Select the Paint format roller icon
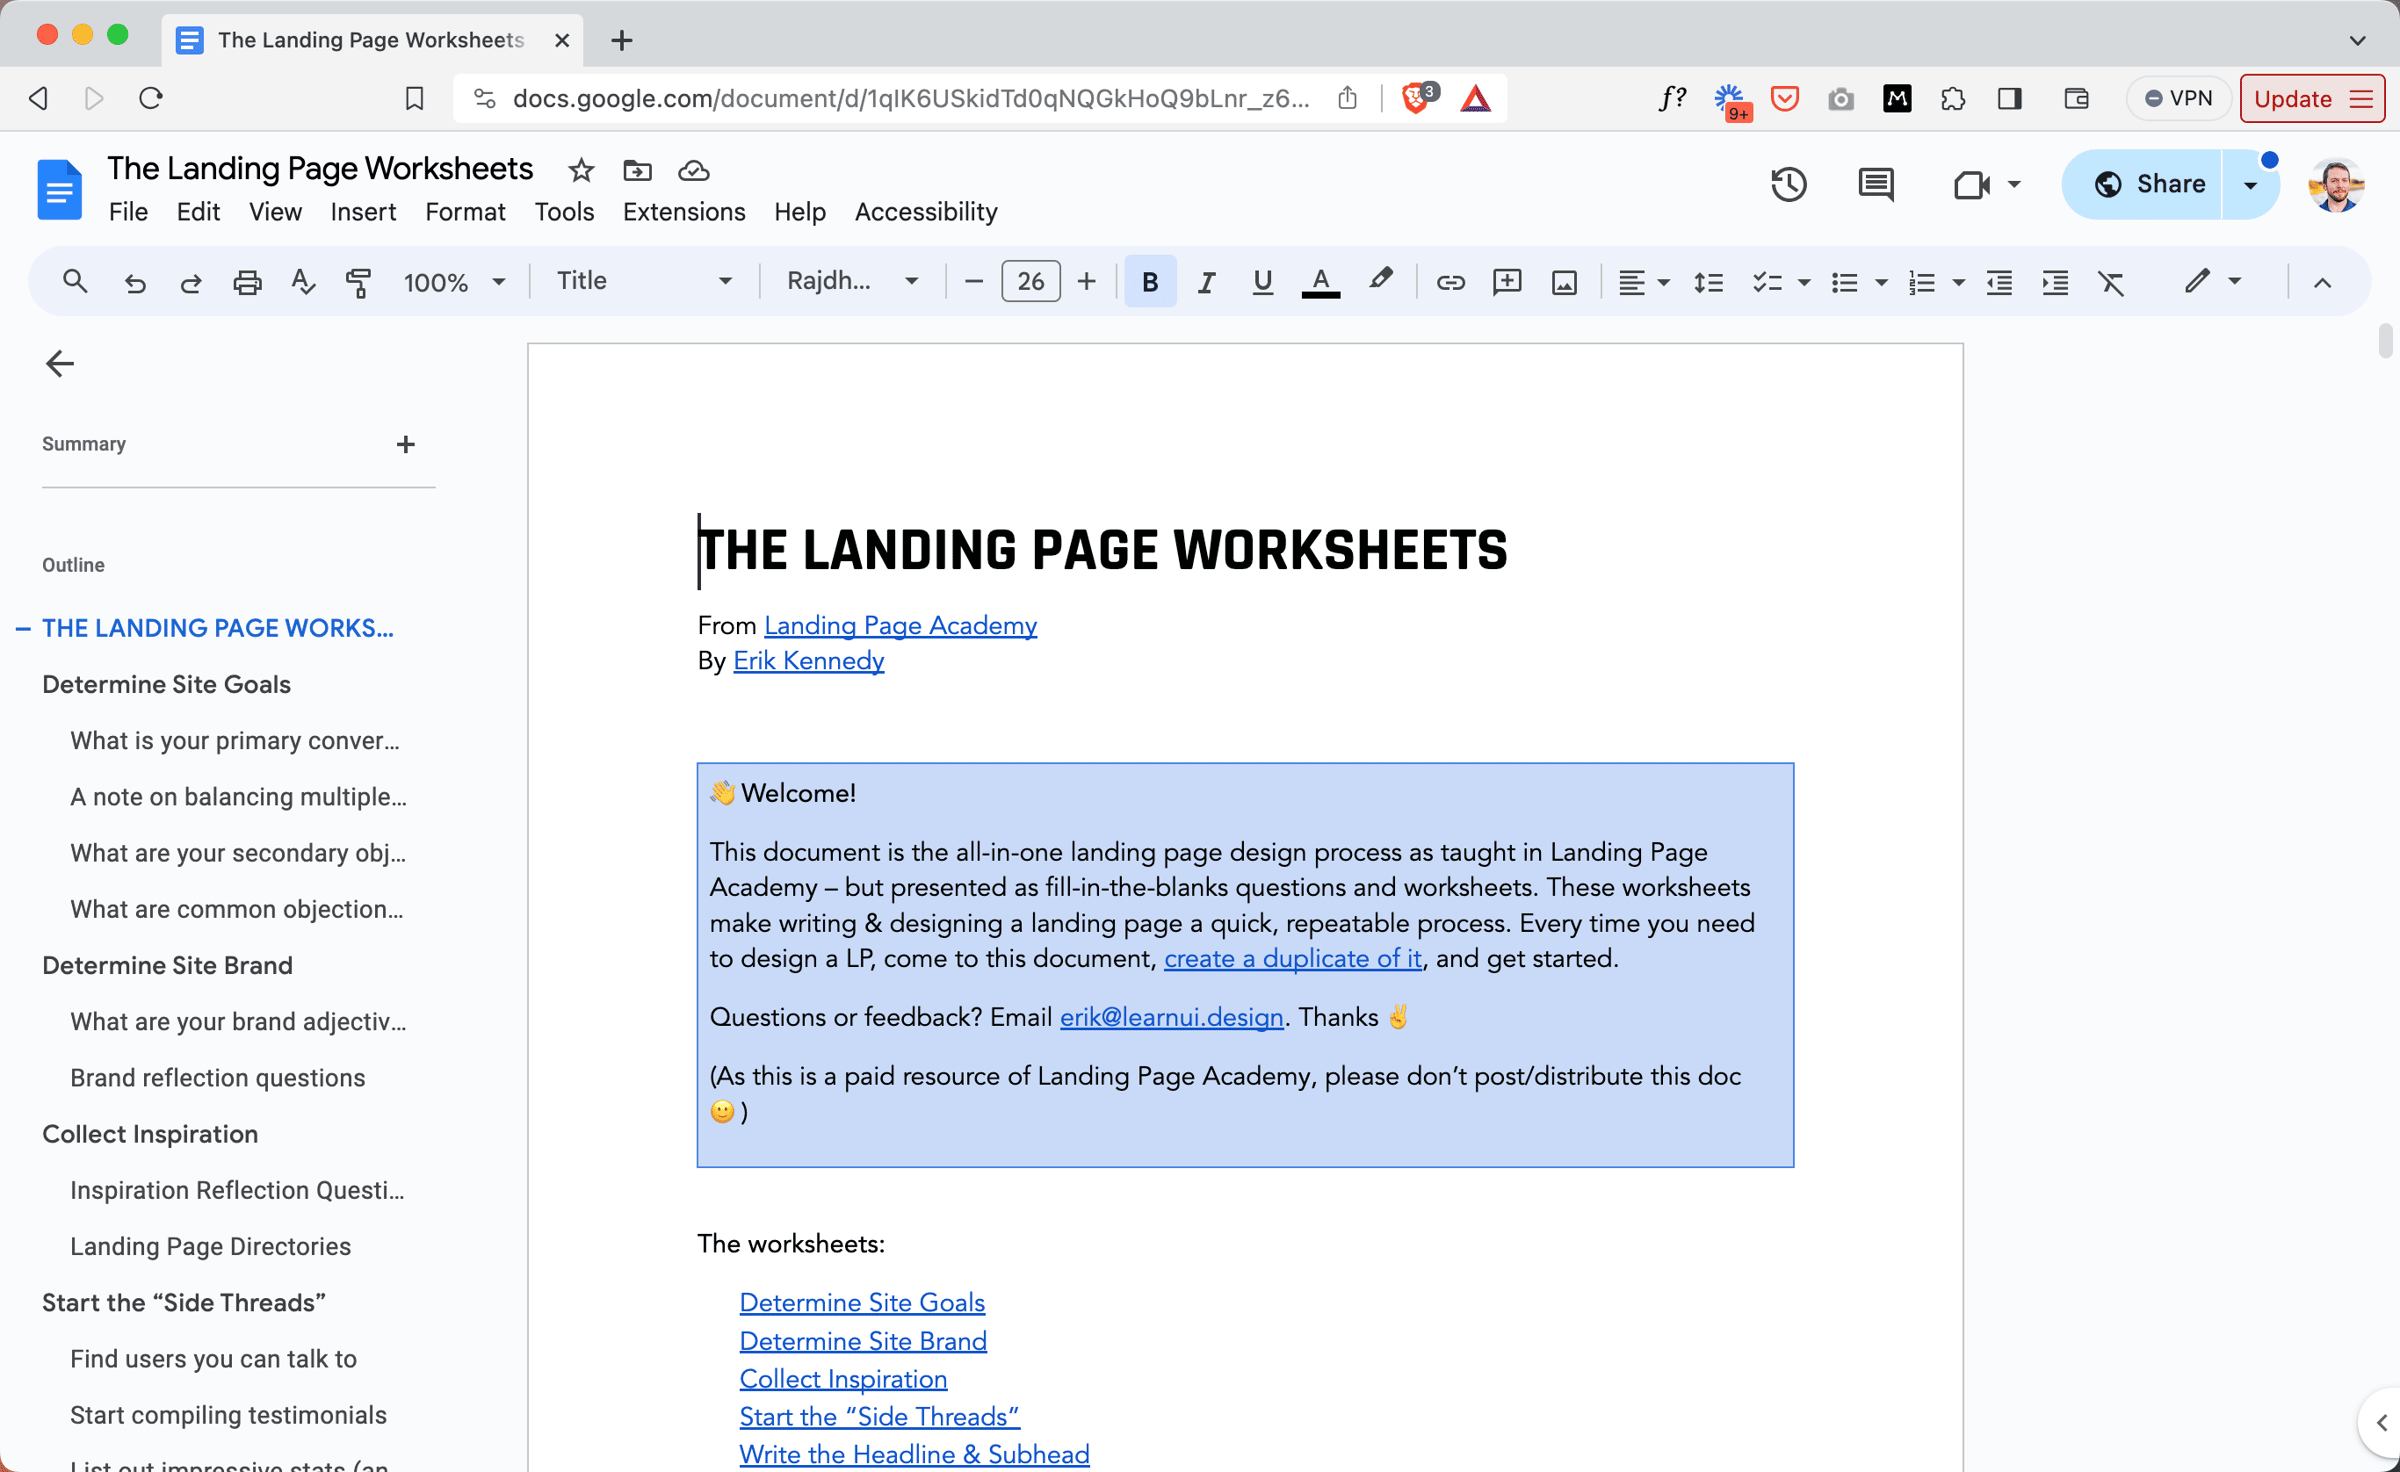 [358, 283]
